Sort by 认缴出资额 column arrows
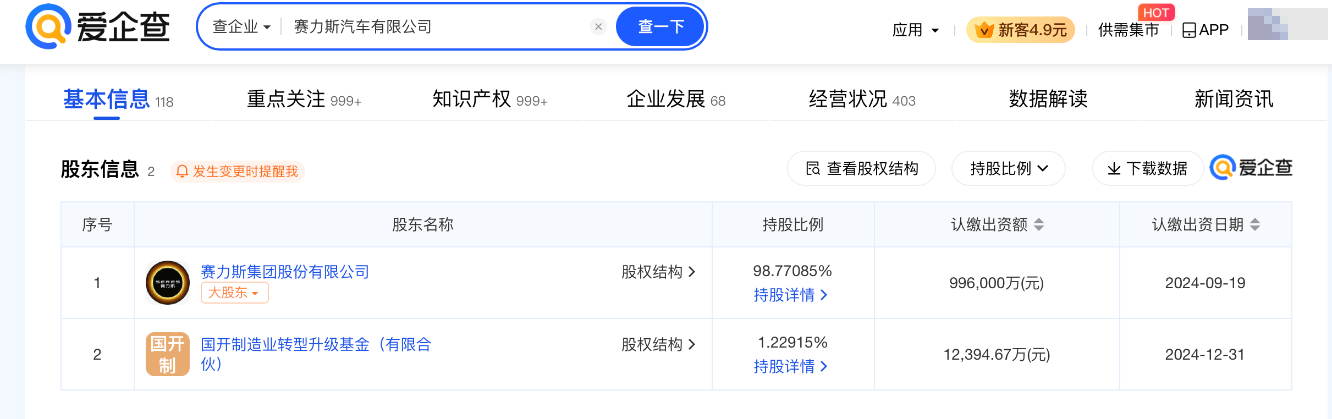This screenshot has height=419, width=1332. 1039,225
